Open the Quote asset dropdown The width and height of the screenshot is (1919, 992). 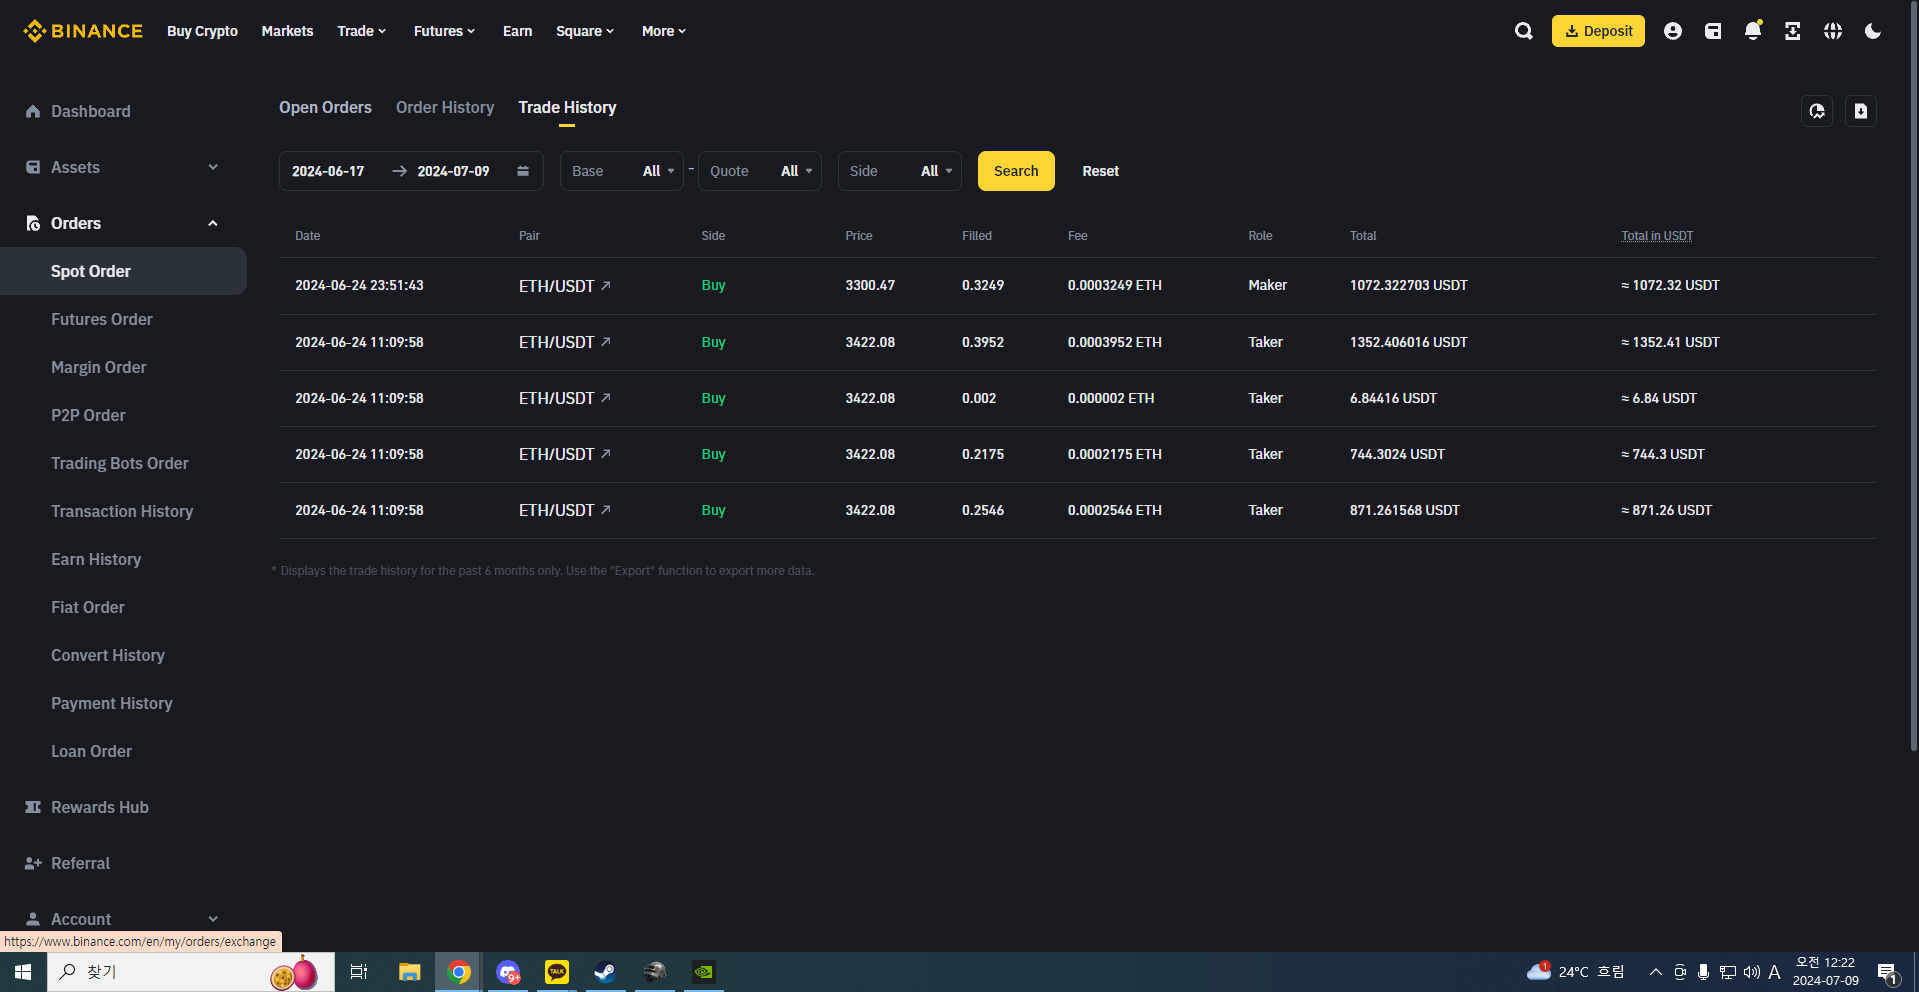[760, 171]
